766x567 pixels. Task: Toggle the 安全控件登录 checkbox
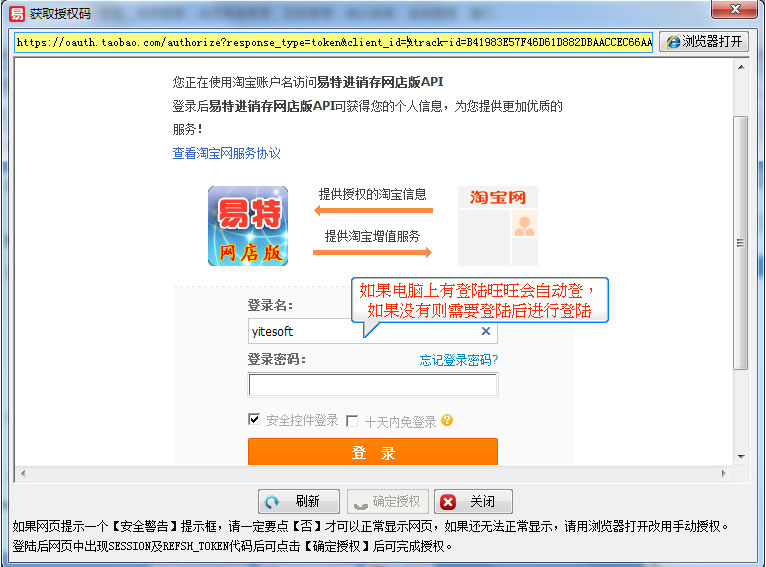(255, 420)
